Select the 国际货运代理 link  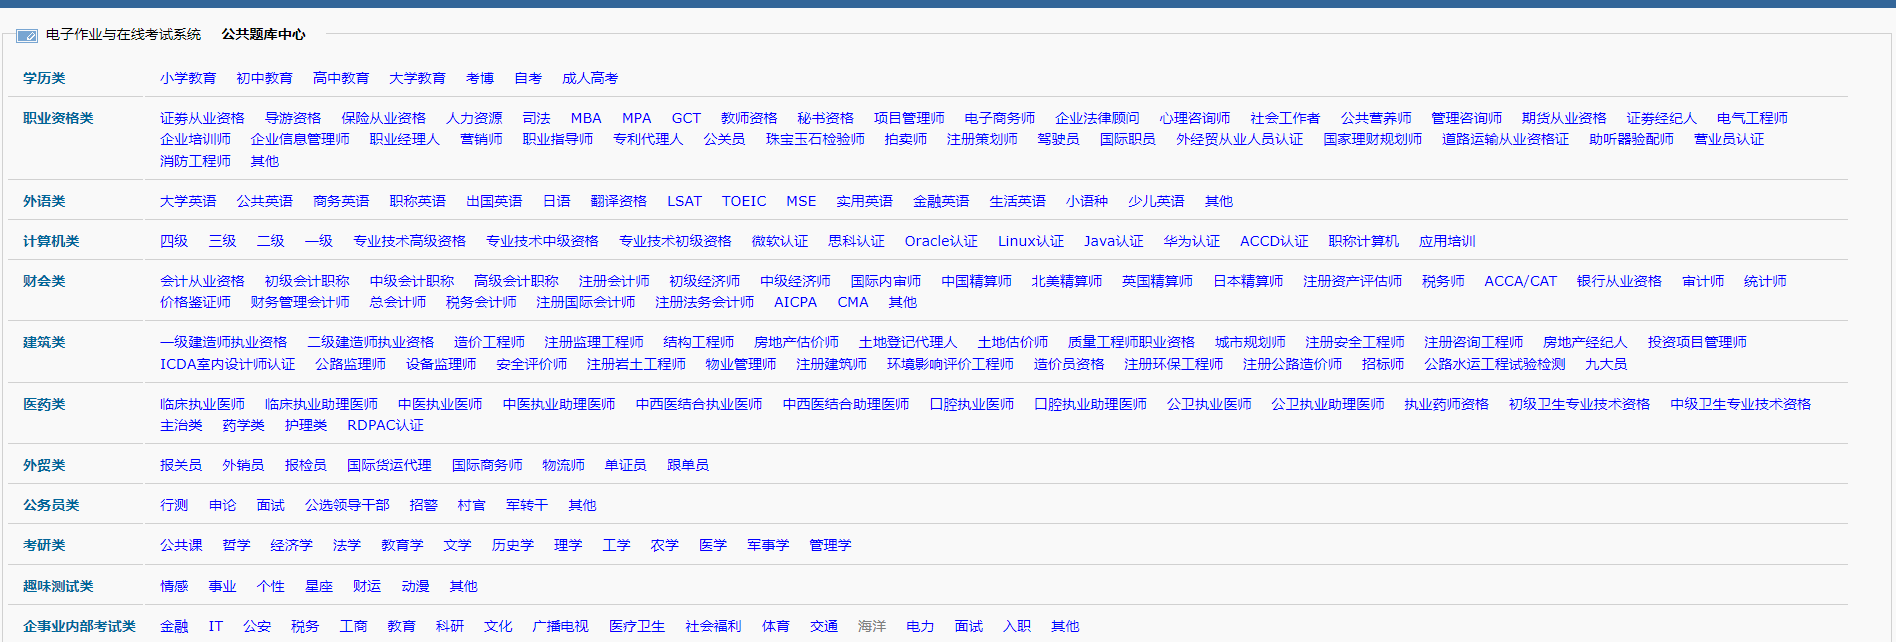(389, 465)
